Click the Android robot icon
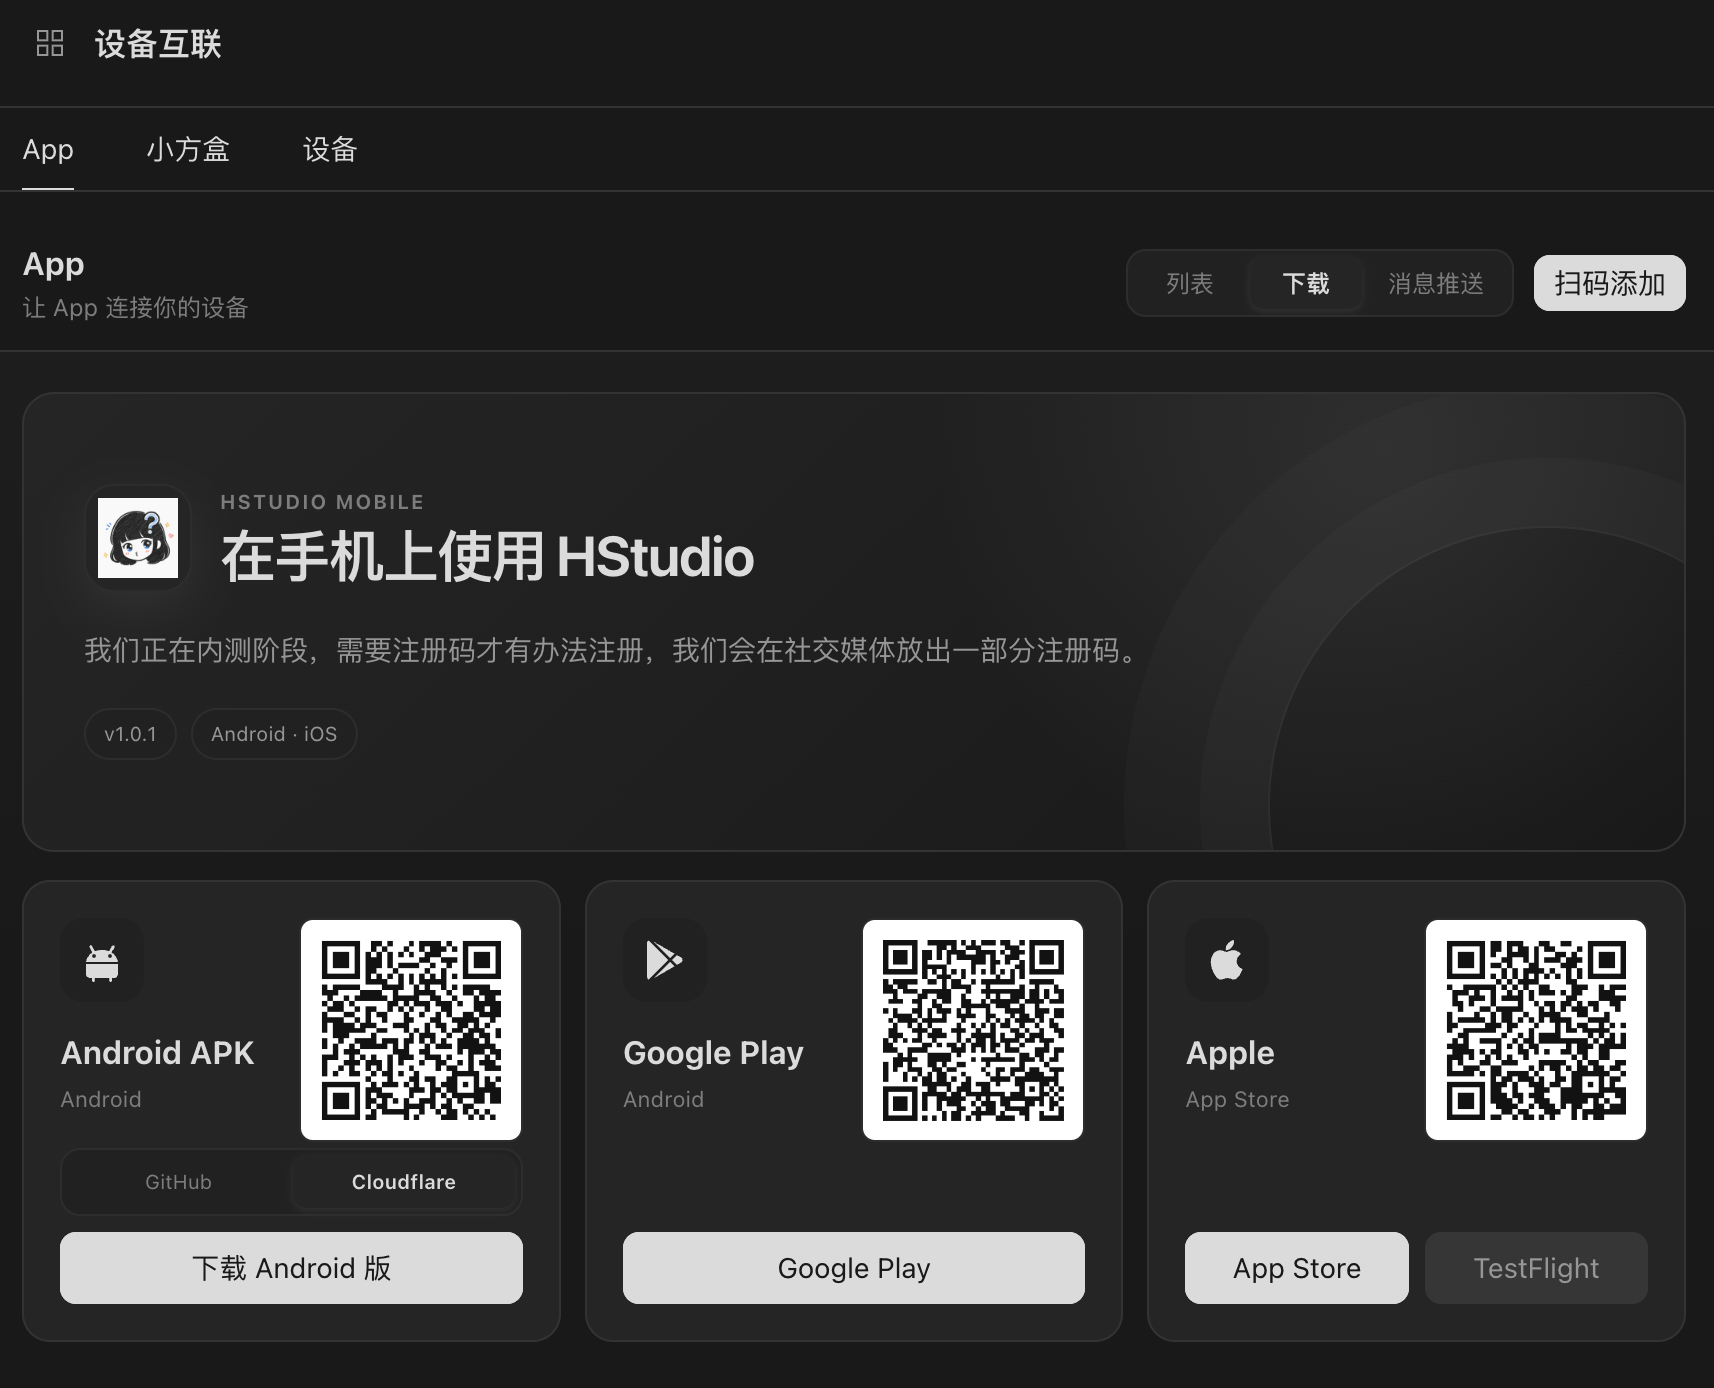The height and width of the screenshot is (1388, 1714). click(x=102, y=961)
